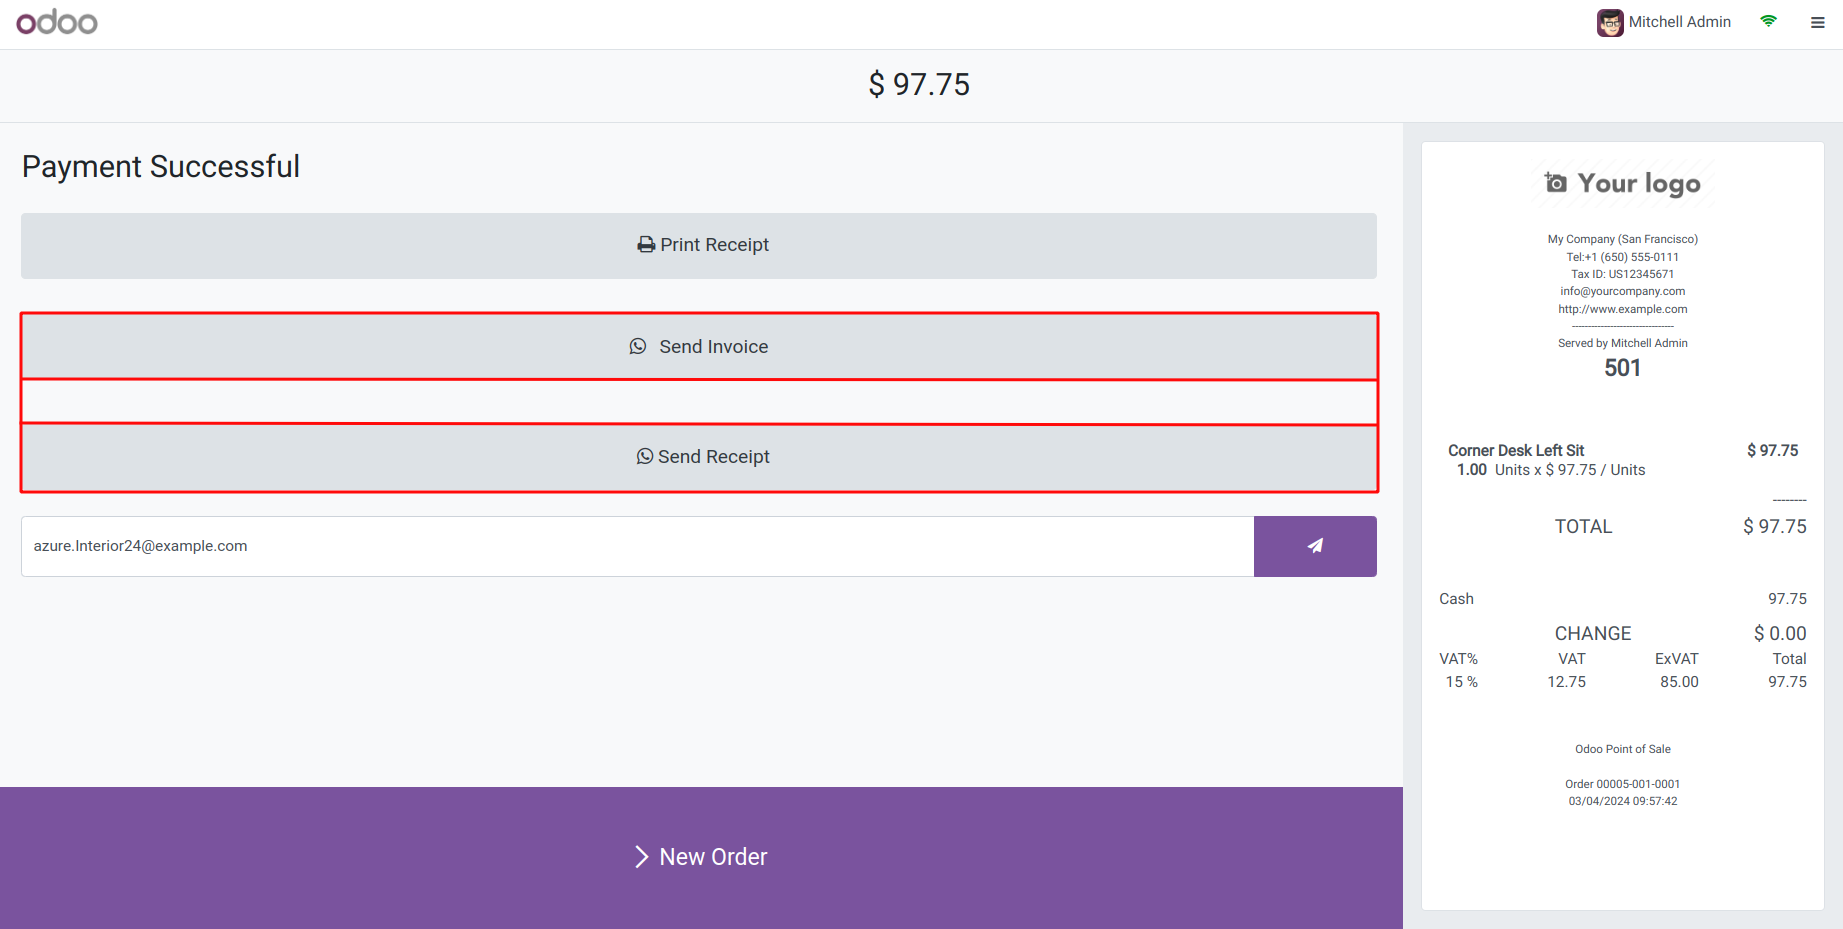Click the chevron arrow next to New Order
This screenshot has width=1843, height=929.
click(x=642, y=857)
